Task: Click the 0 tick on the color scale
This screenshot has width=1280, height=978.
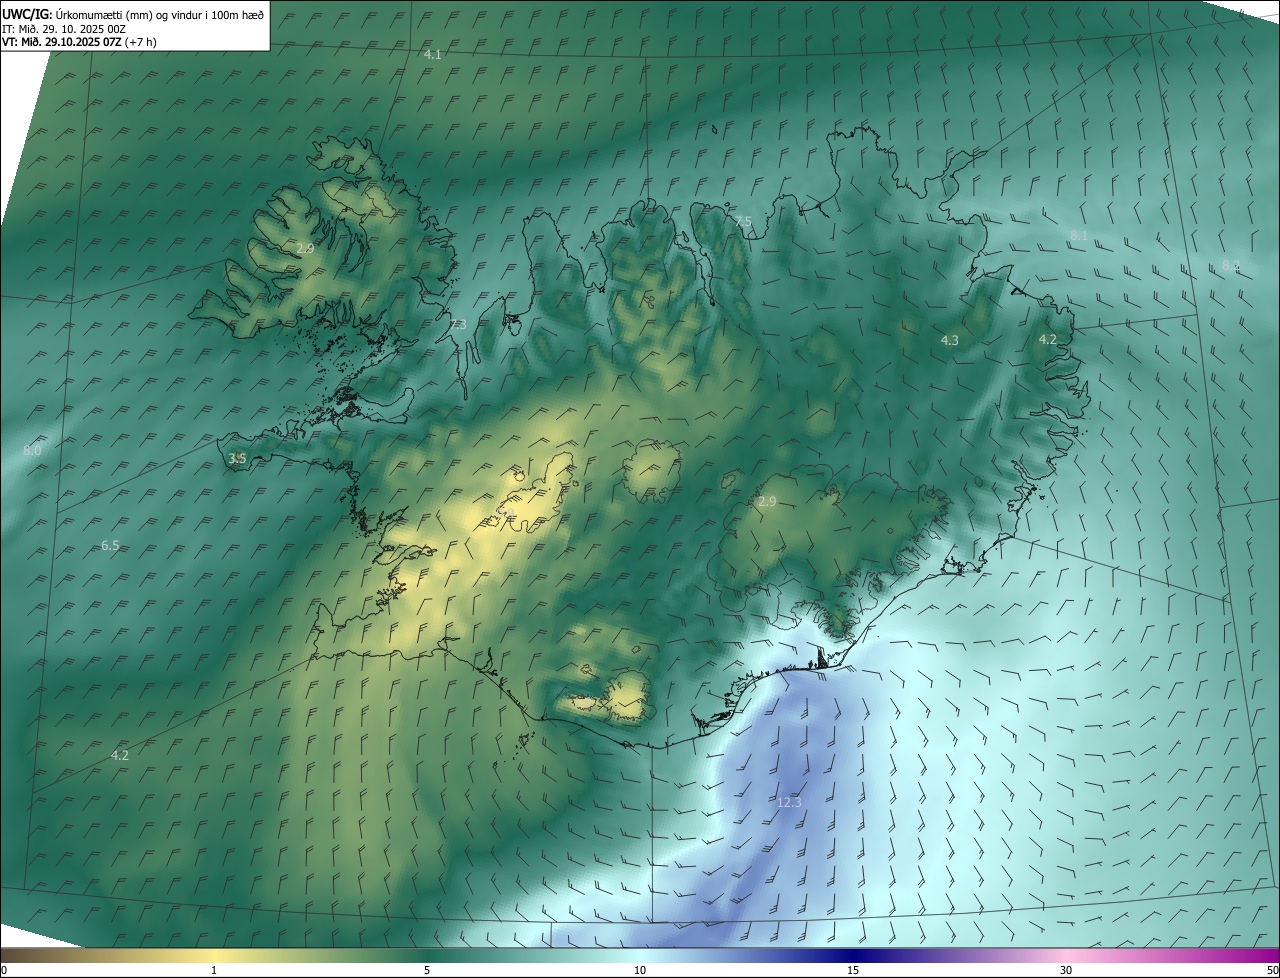Action: pos(4,970)
